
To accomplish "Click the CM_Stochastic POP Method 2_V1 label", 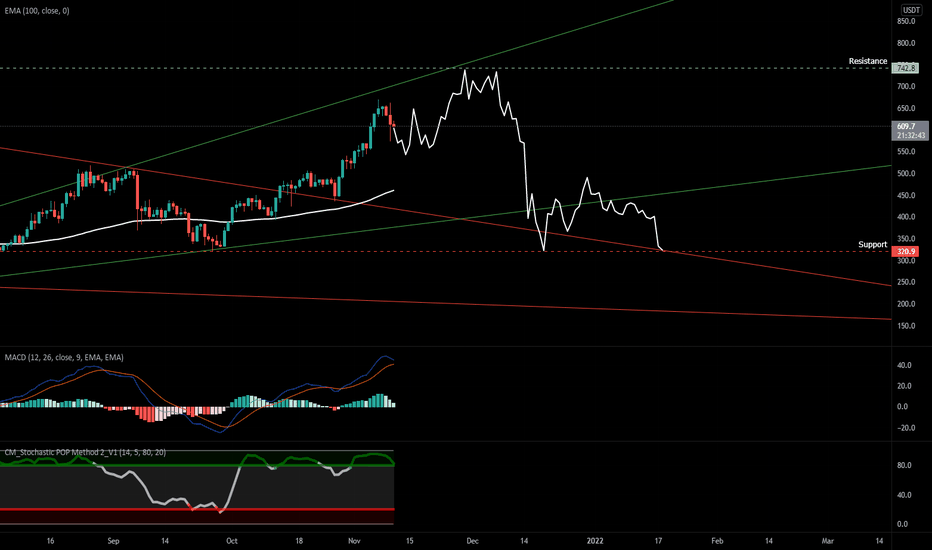I will click(x=85, y=452).
